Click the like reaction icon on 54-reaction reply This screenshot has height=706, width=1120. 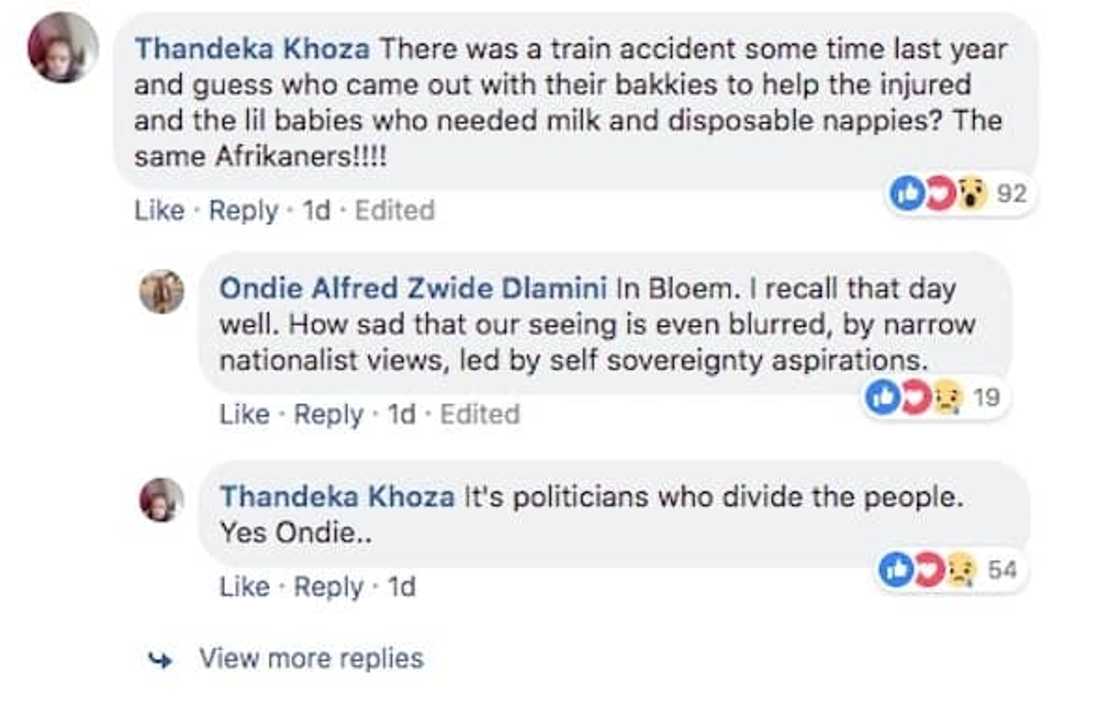tap(896, 570)
